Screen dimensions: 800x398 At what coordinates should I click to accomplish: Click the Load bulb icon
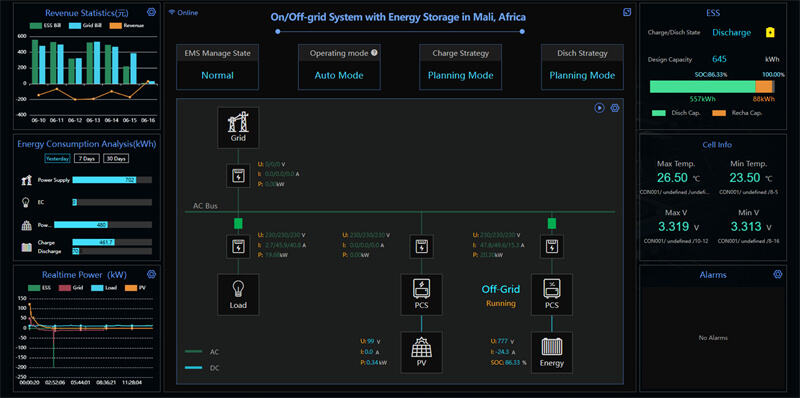[x=238, y=294]
